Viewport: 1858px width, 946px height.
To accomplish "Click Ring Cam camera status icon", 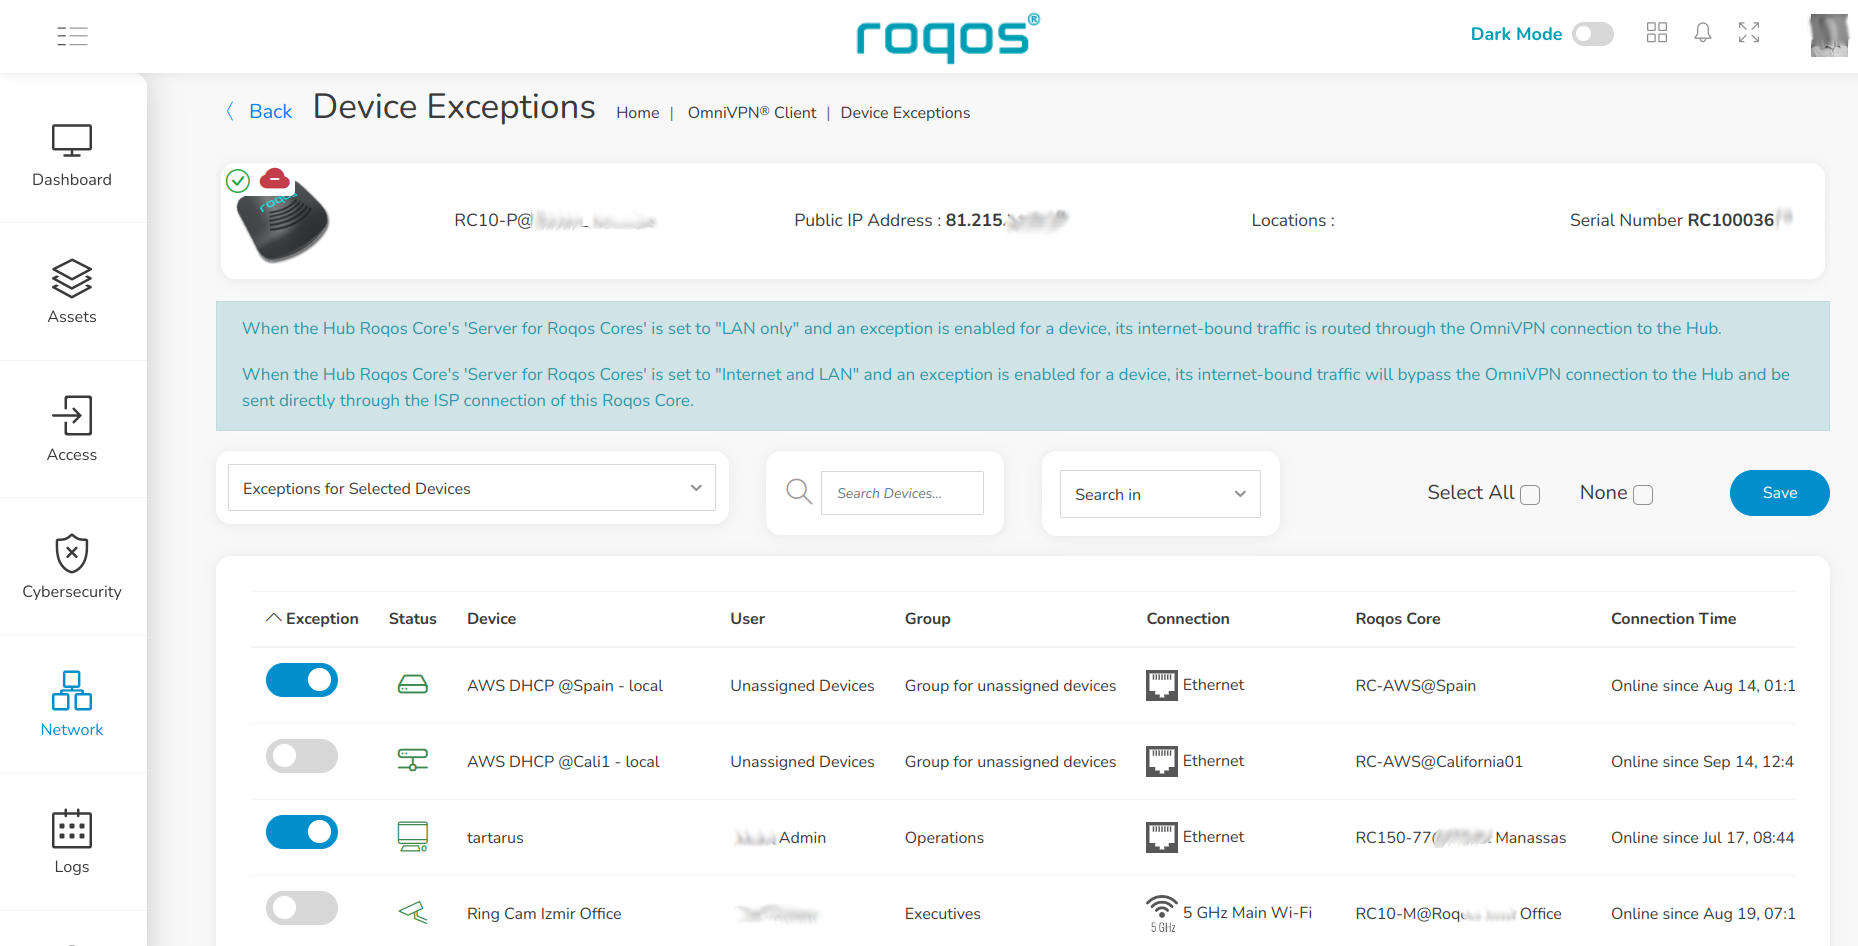I will (x=413, y=912).
